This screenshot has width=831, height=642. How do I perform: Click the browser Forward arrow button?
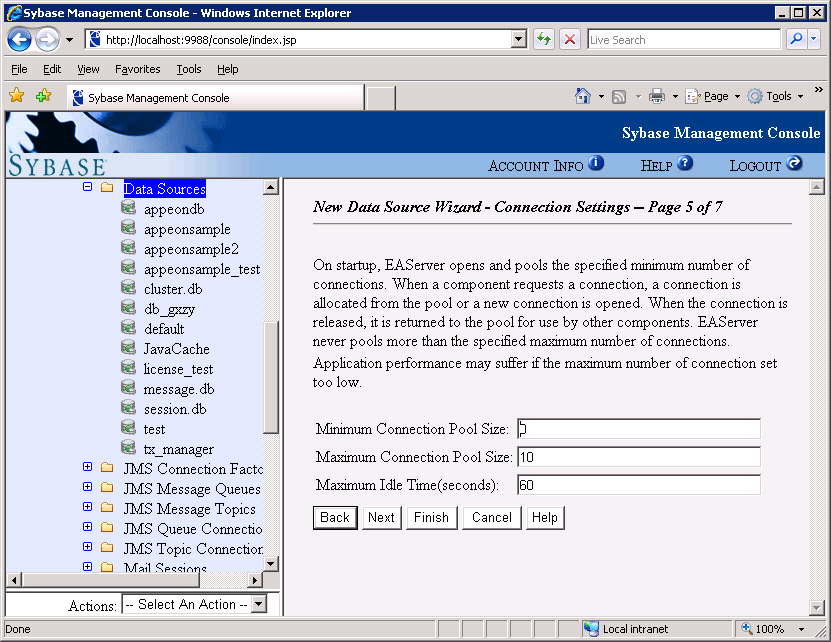(47, 40)
